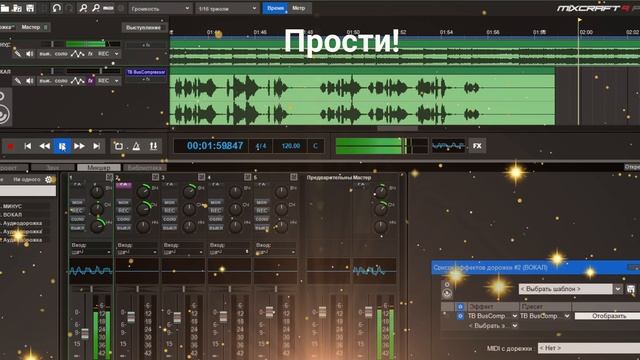
Task: Arm REC on ВОКАЛ track
Action: 103,81
